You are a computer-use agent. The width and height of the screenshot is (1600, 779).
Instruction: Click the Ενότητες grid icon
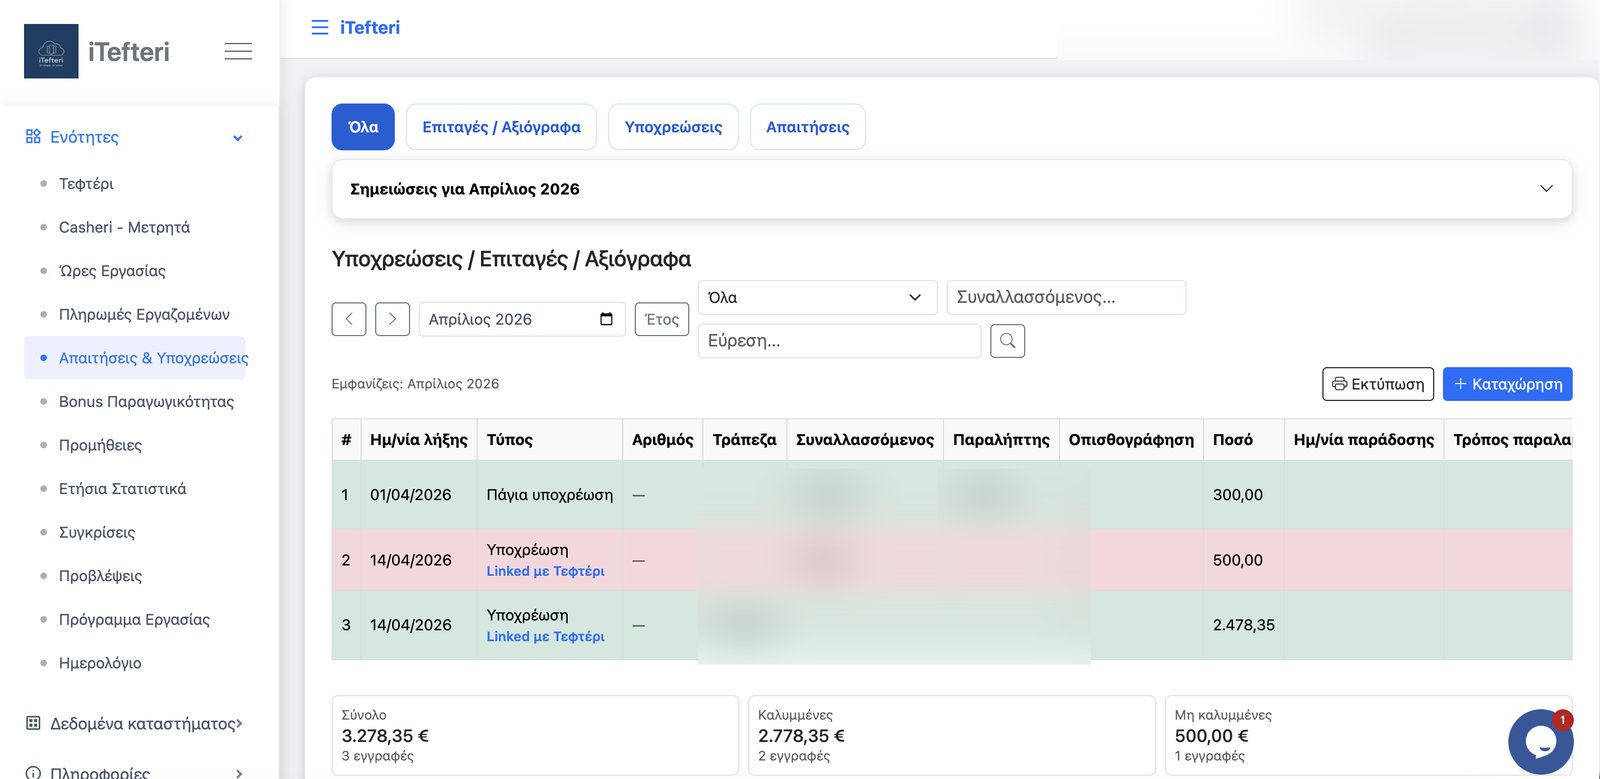pos(33,136)
